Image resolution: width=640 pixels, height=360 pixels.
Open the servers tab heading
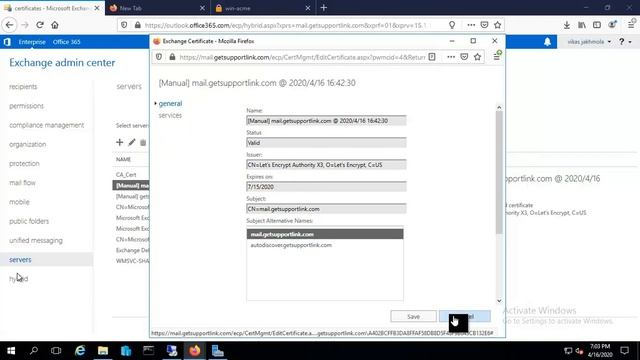[x=129, y=87]
